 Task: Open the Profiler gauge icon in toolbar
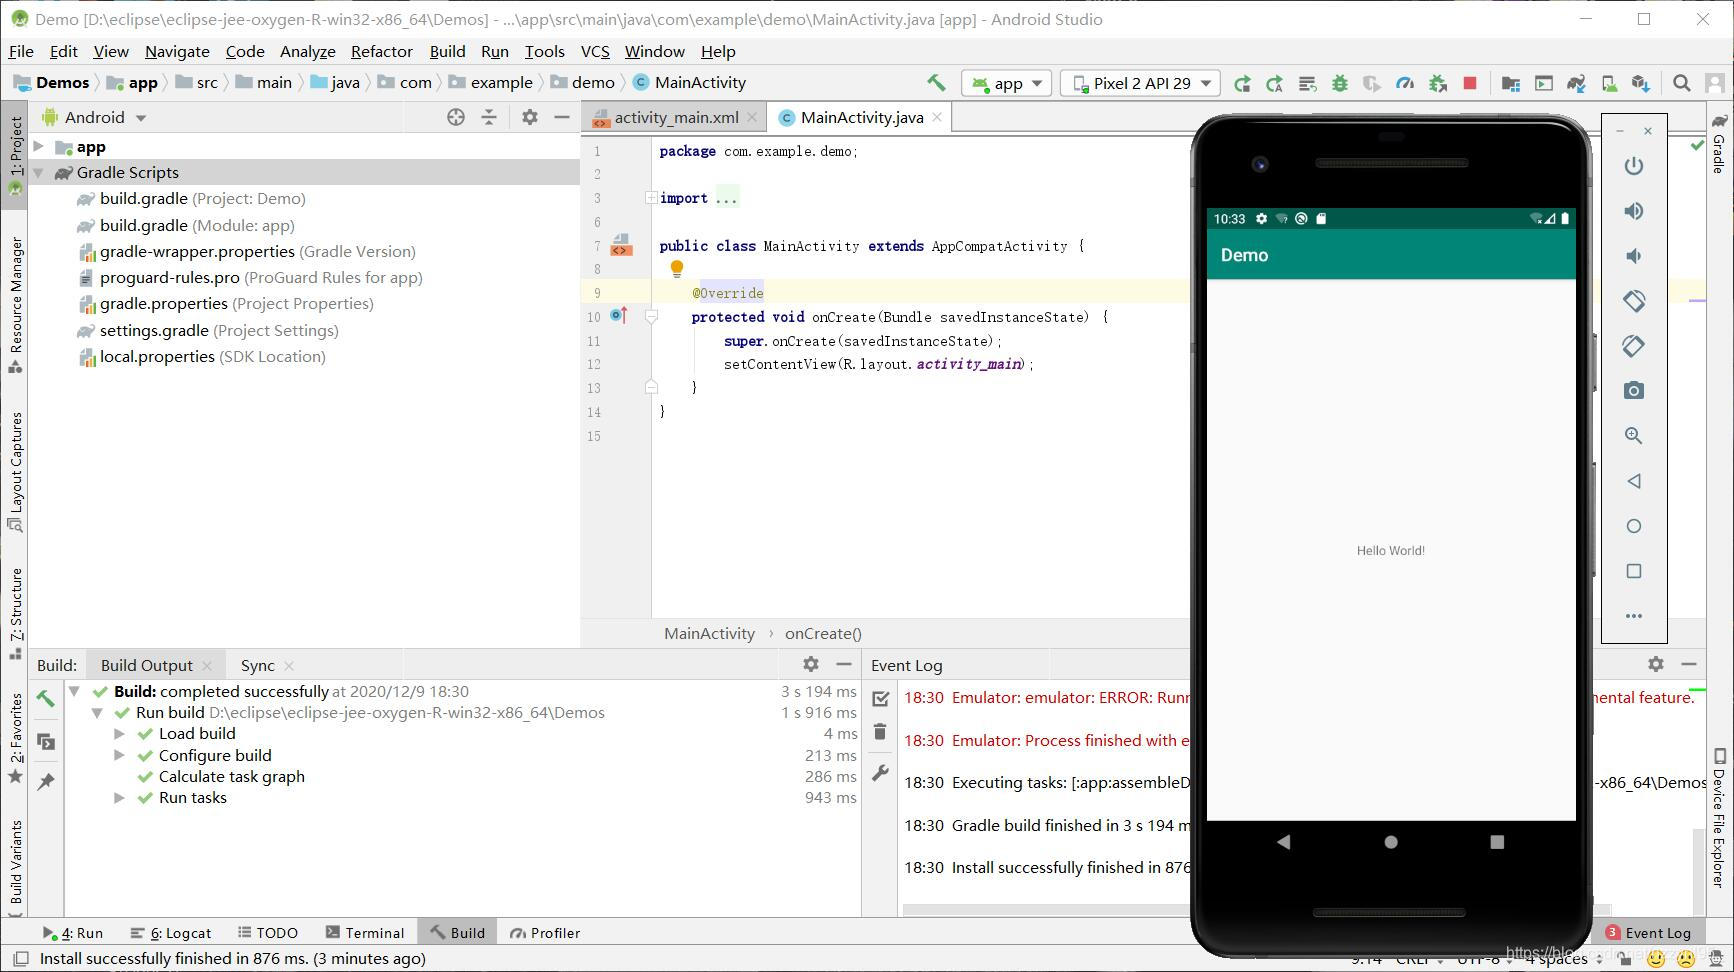[1405, 84]
